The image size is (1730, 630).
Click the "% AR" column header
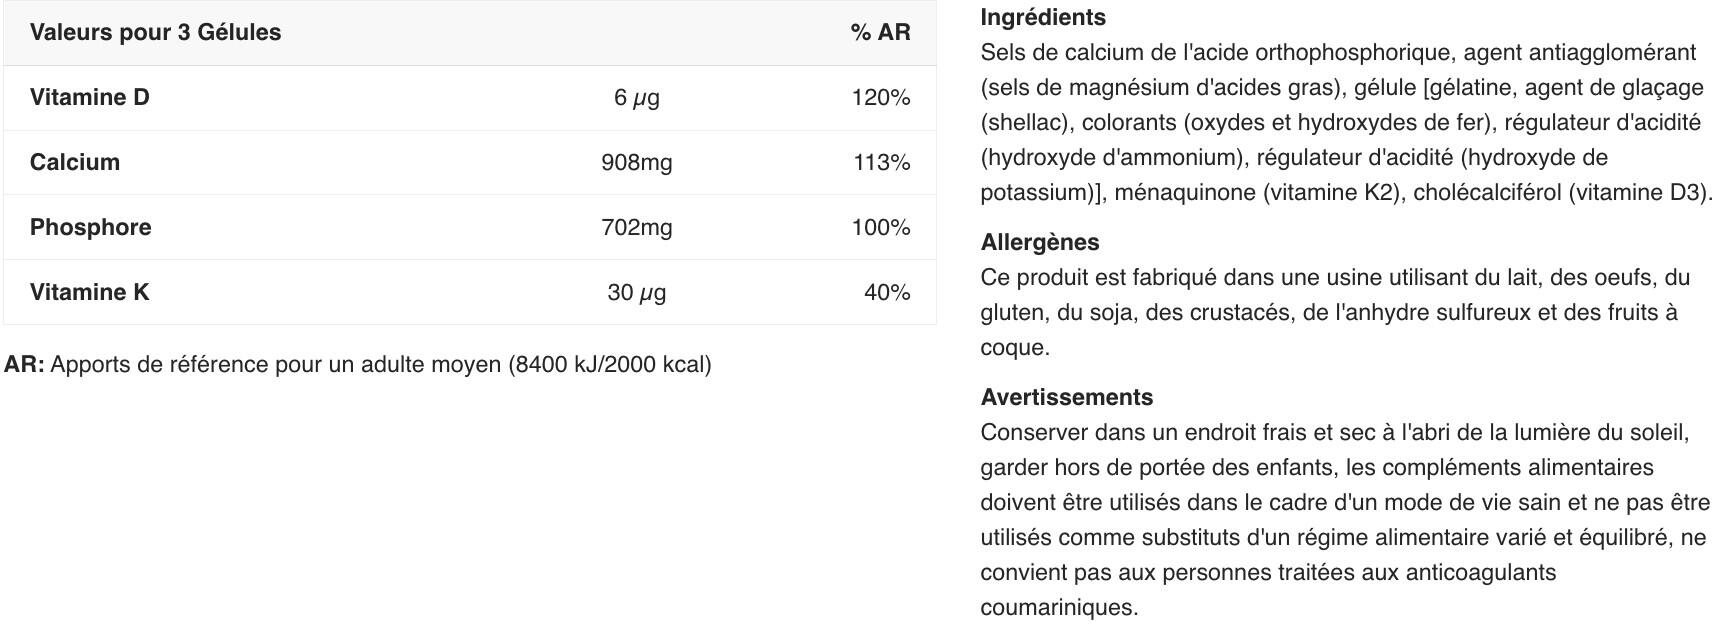tap(880, 32)
